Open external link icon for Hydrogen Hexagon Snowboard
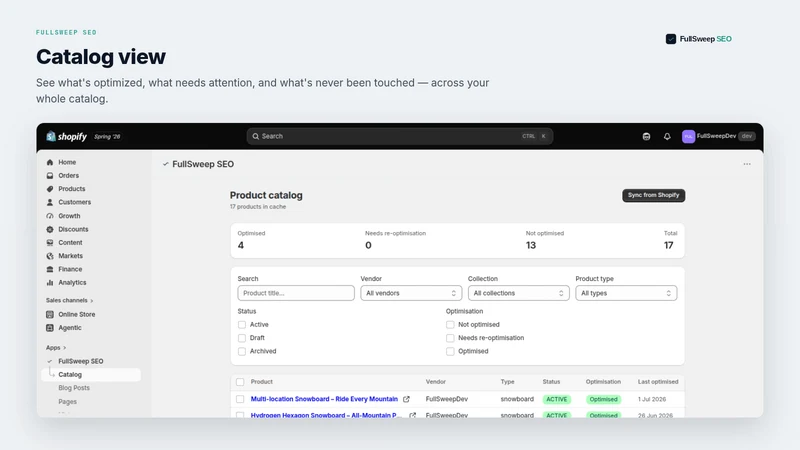The width and height of the screenshot is (800, 450). (x=412, y=415)
